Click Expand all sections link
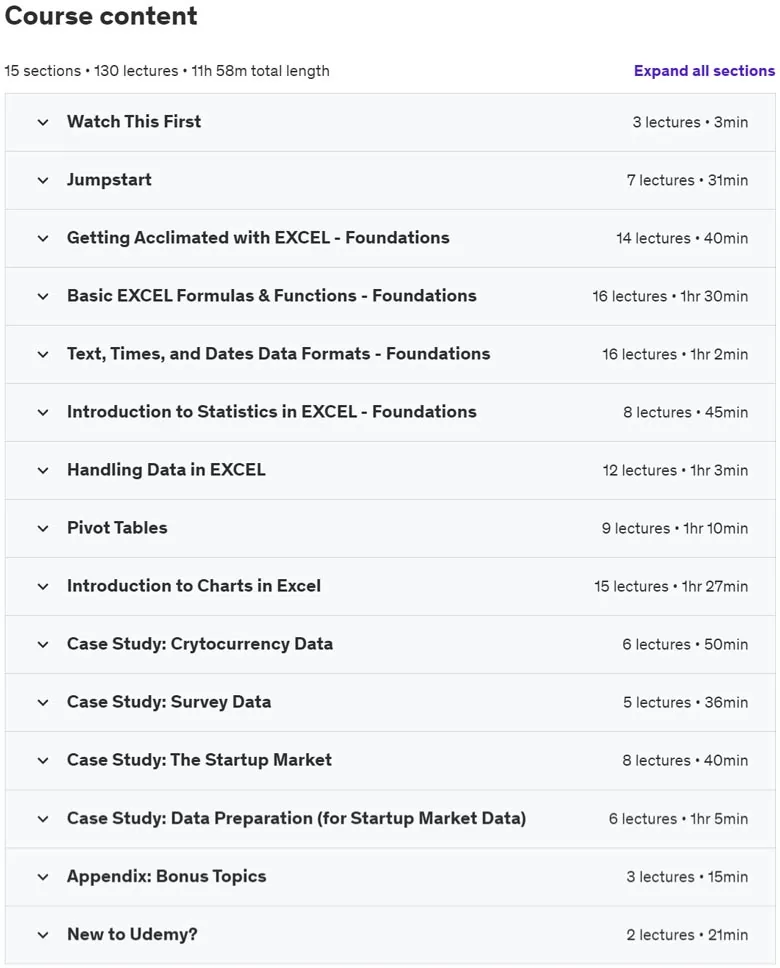Screen dimensions: 780x968 pos(704,71)
